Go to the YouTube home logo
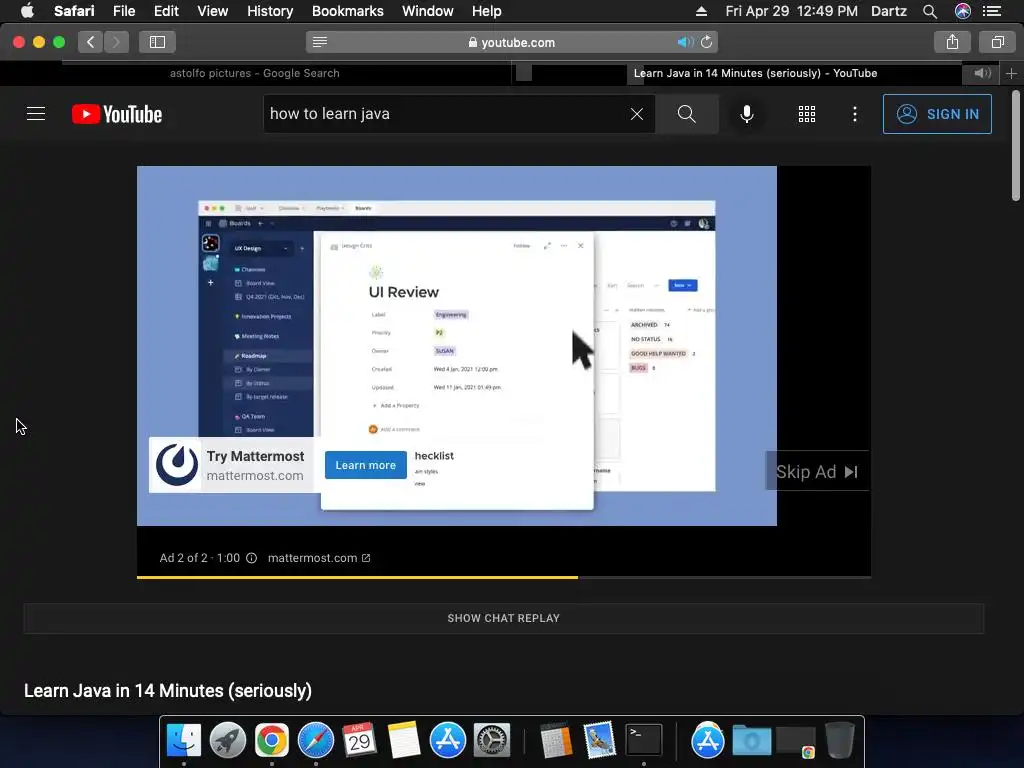 click(x=117, y=114)
